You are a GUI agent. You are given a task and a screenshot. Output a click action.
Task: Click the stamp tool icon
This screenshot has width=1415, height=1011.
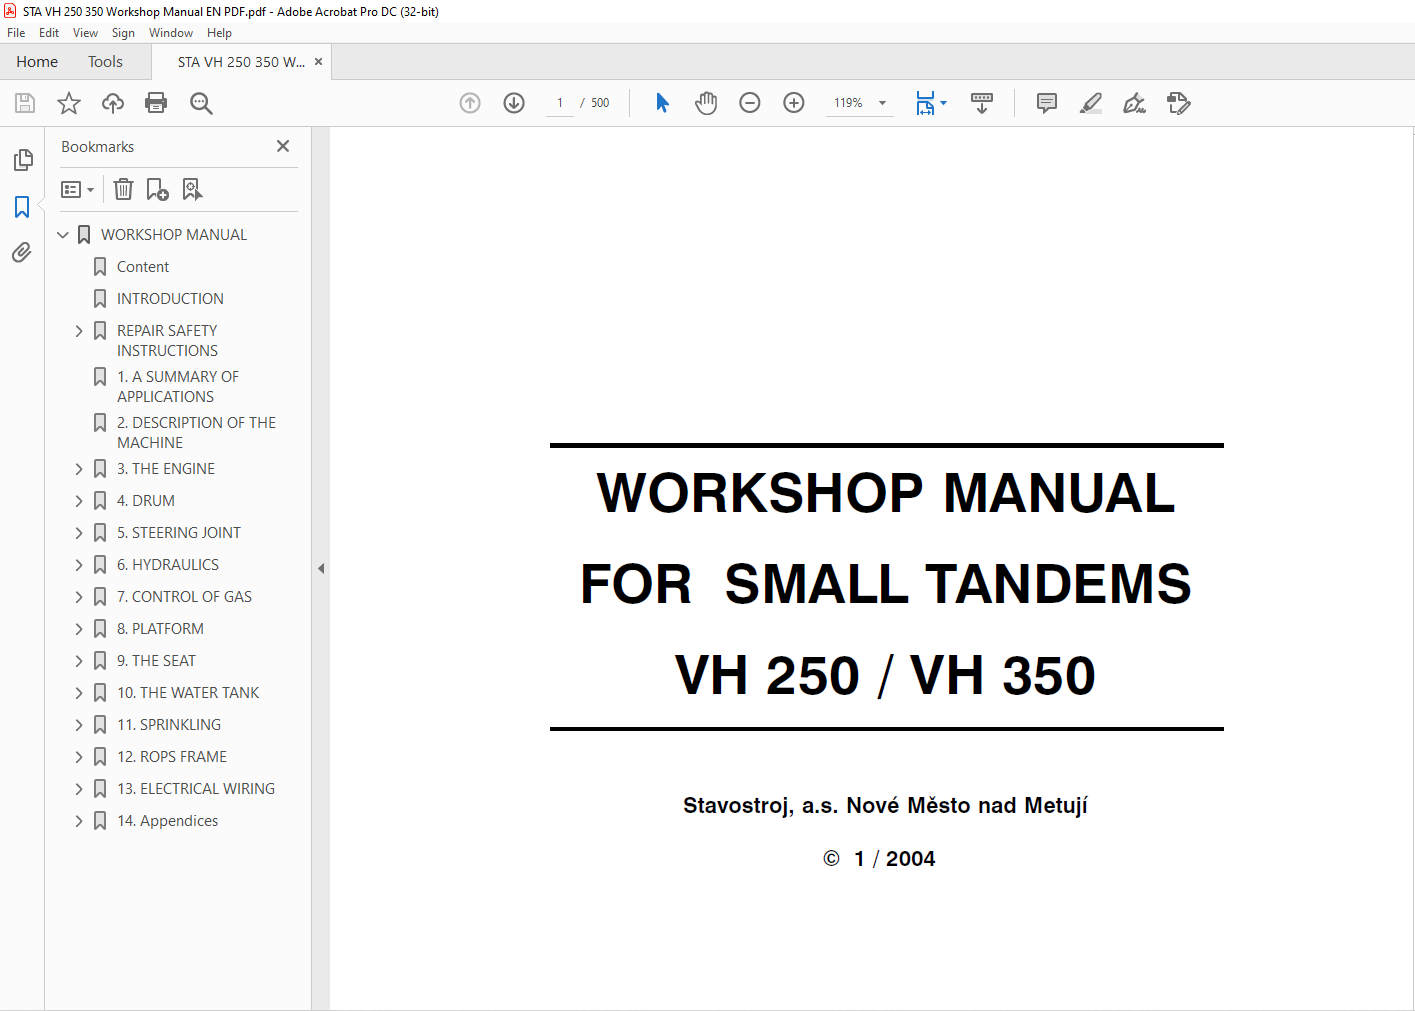(1179, 103)
